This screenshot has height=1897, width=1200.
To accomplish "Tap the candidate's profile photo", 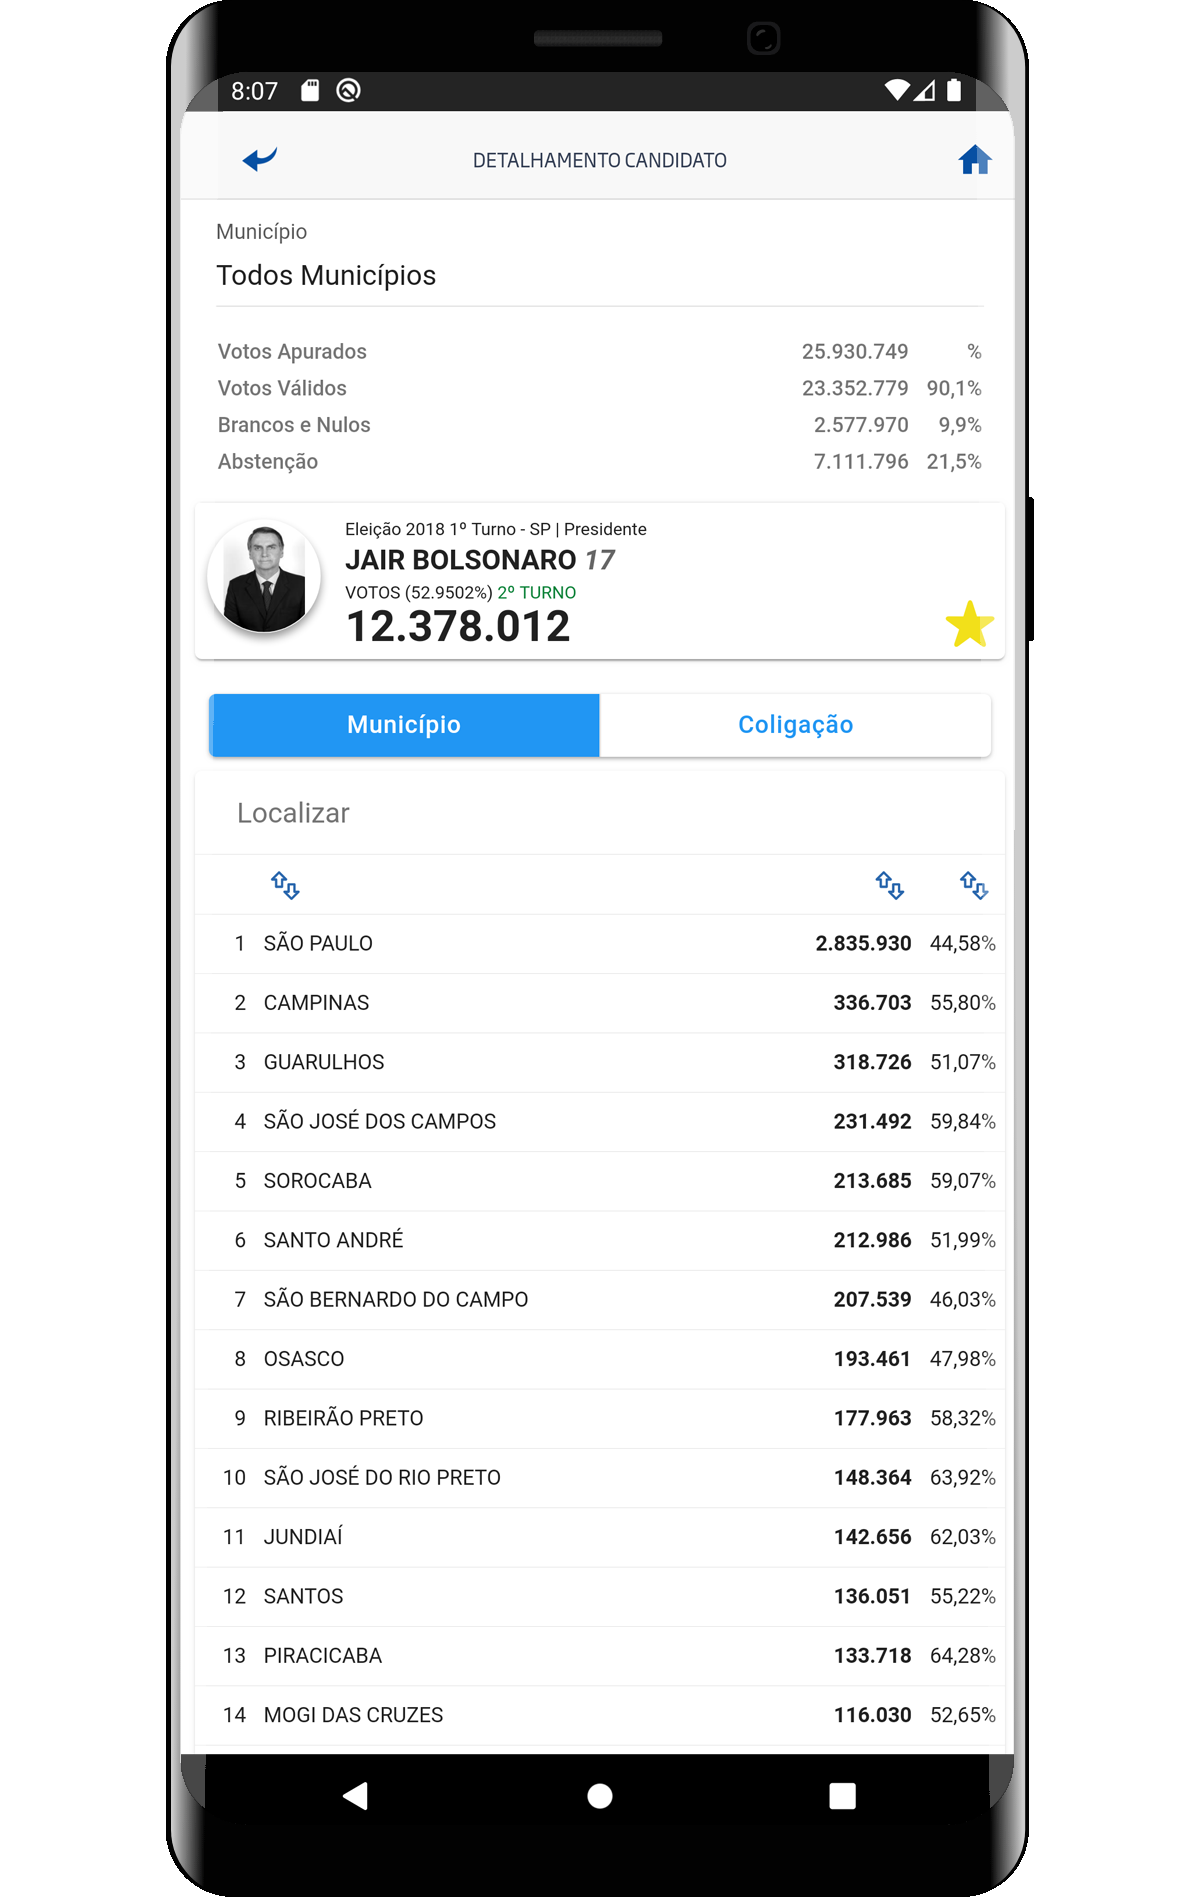I will tap(264, 577).
